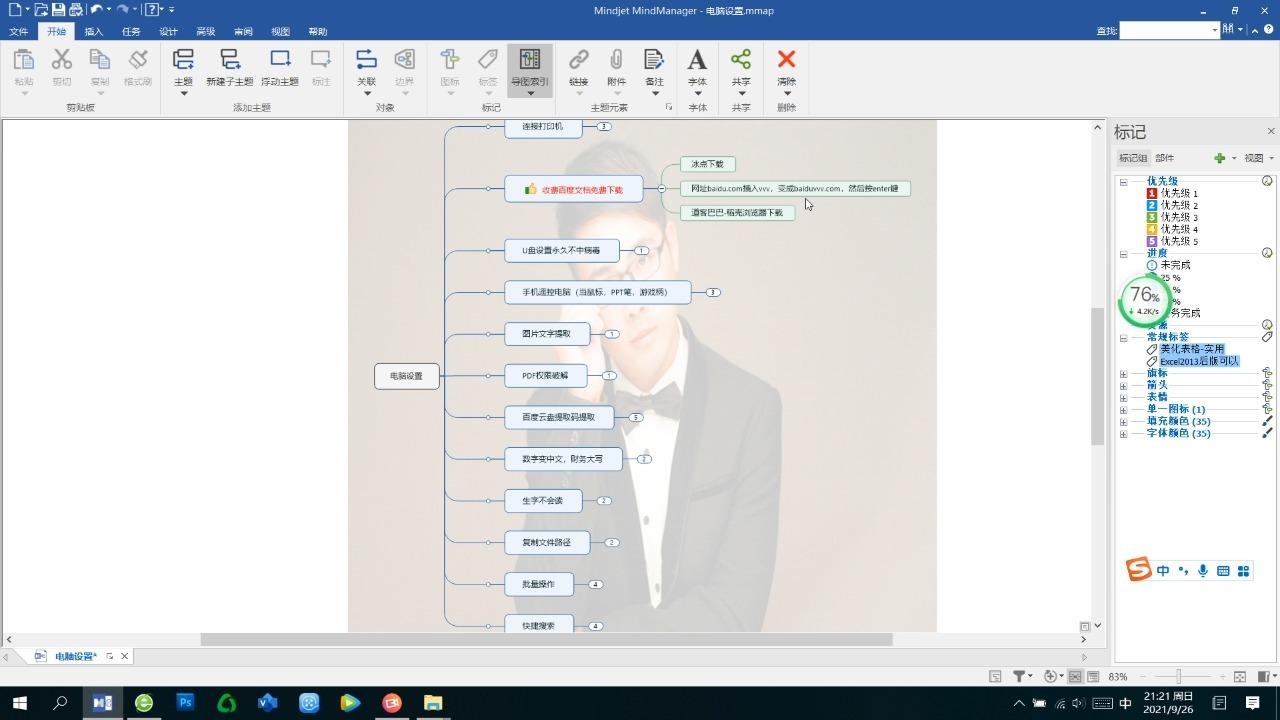This screenshot has width=1280, height=720.
Task: Open Photoshop from the taskbar
Action: tap(185, 703)
